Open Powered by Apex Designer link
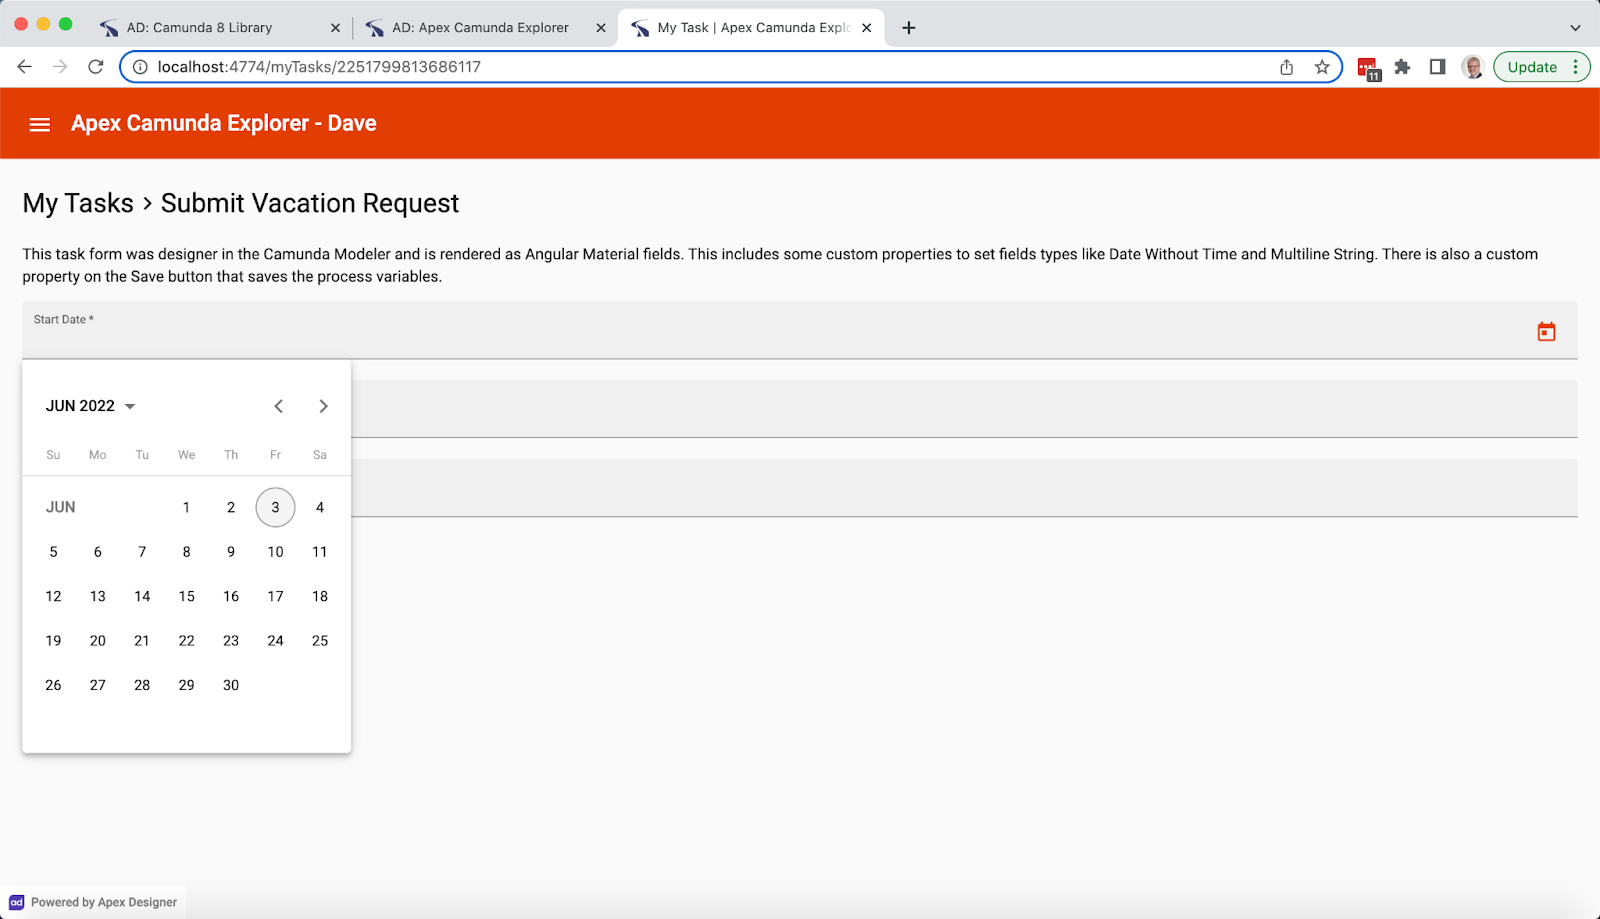Screen dimensions: 1600x919 (94, 902)
